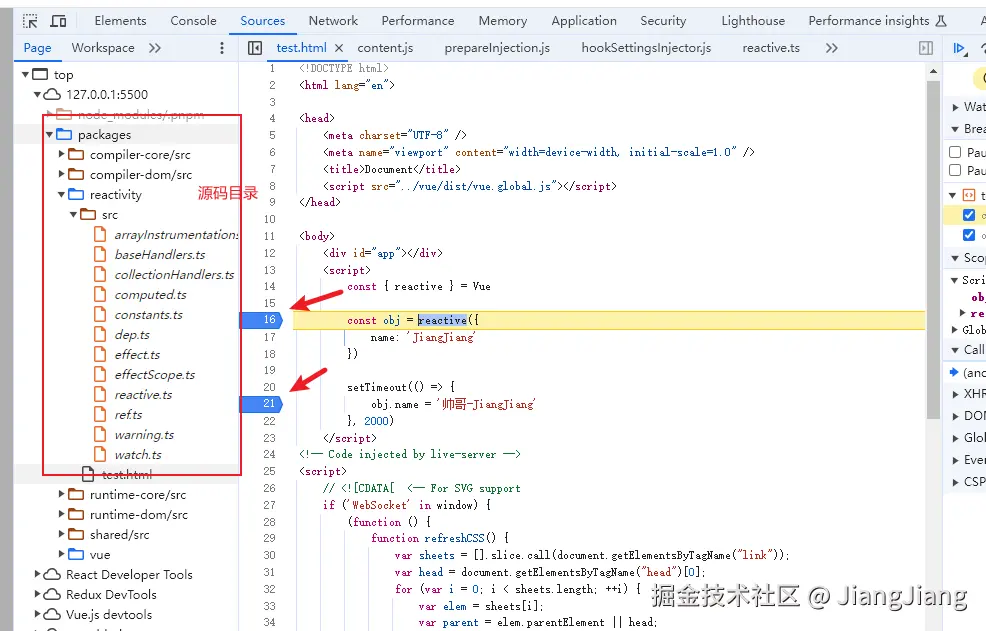This screenshot has height=631, width=986.
Task: Expand the compiler-dom/src folder
Action: point(62,174)
